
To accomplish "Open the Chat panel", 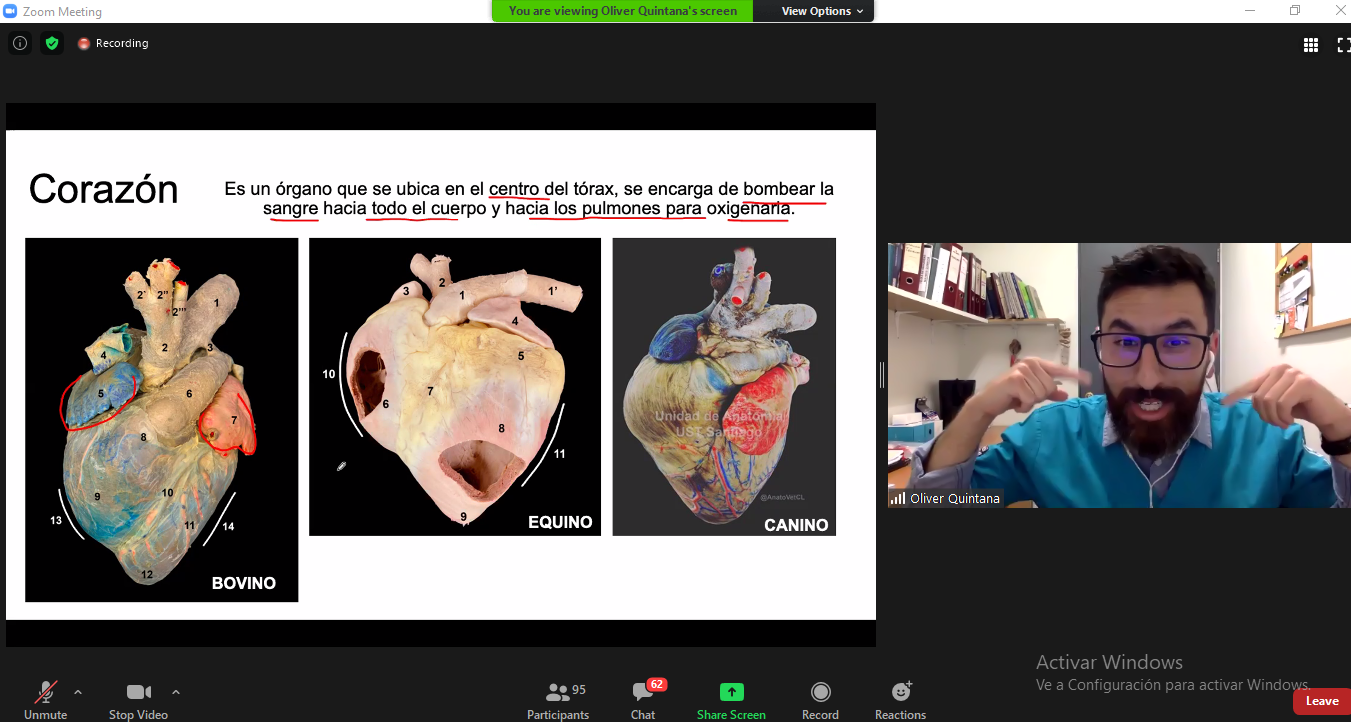I will click(x=643, y=699).
